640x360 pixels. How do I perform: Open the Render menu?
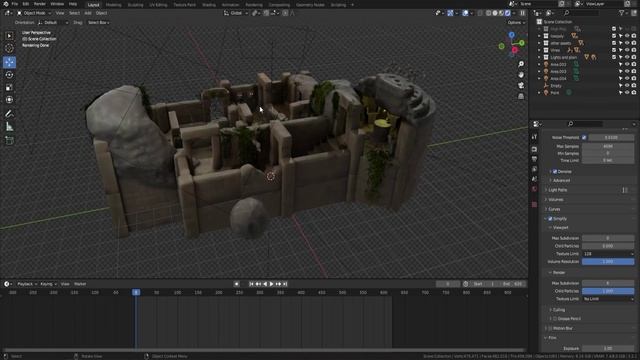point(40,4)
